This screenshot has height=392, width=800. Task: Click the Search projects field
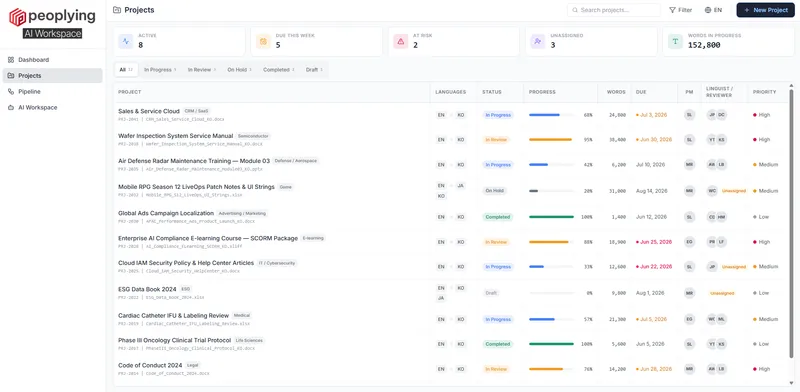coord(614,10)
